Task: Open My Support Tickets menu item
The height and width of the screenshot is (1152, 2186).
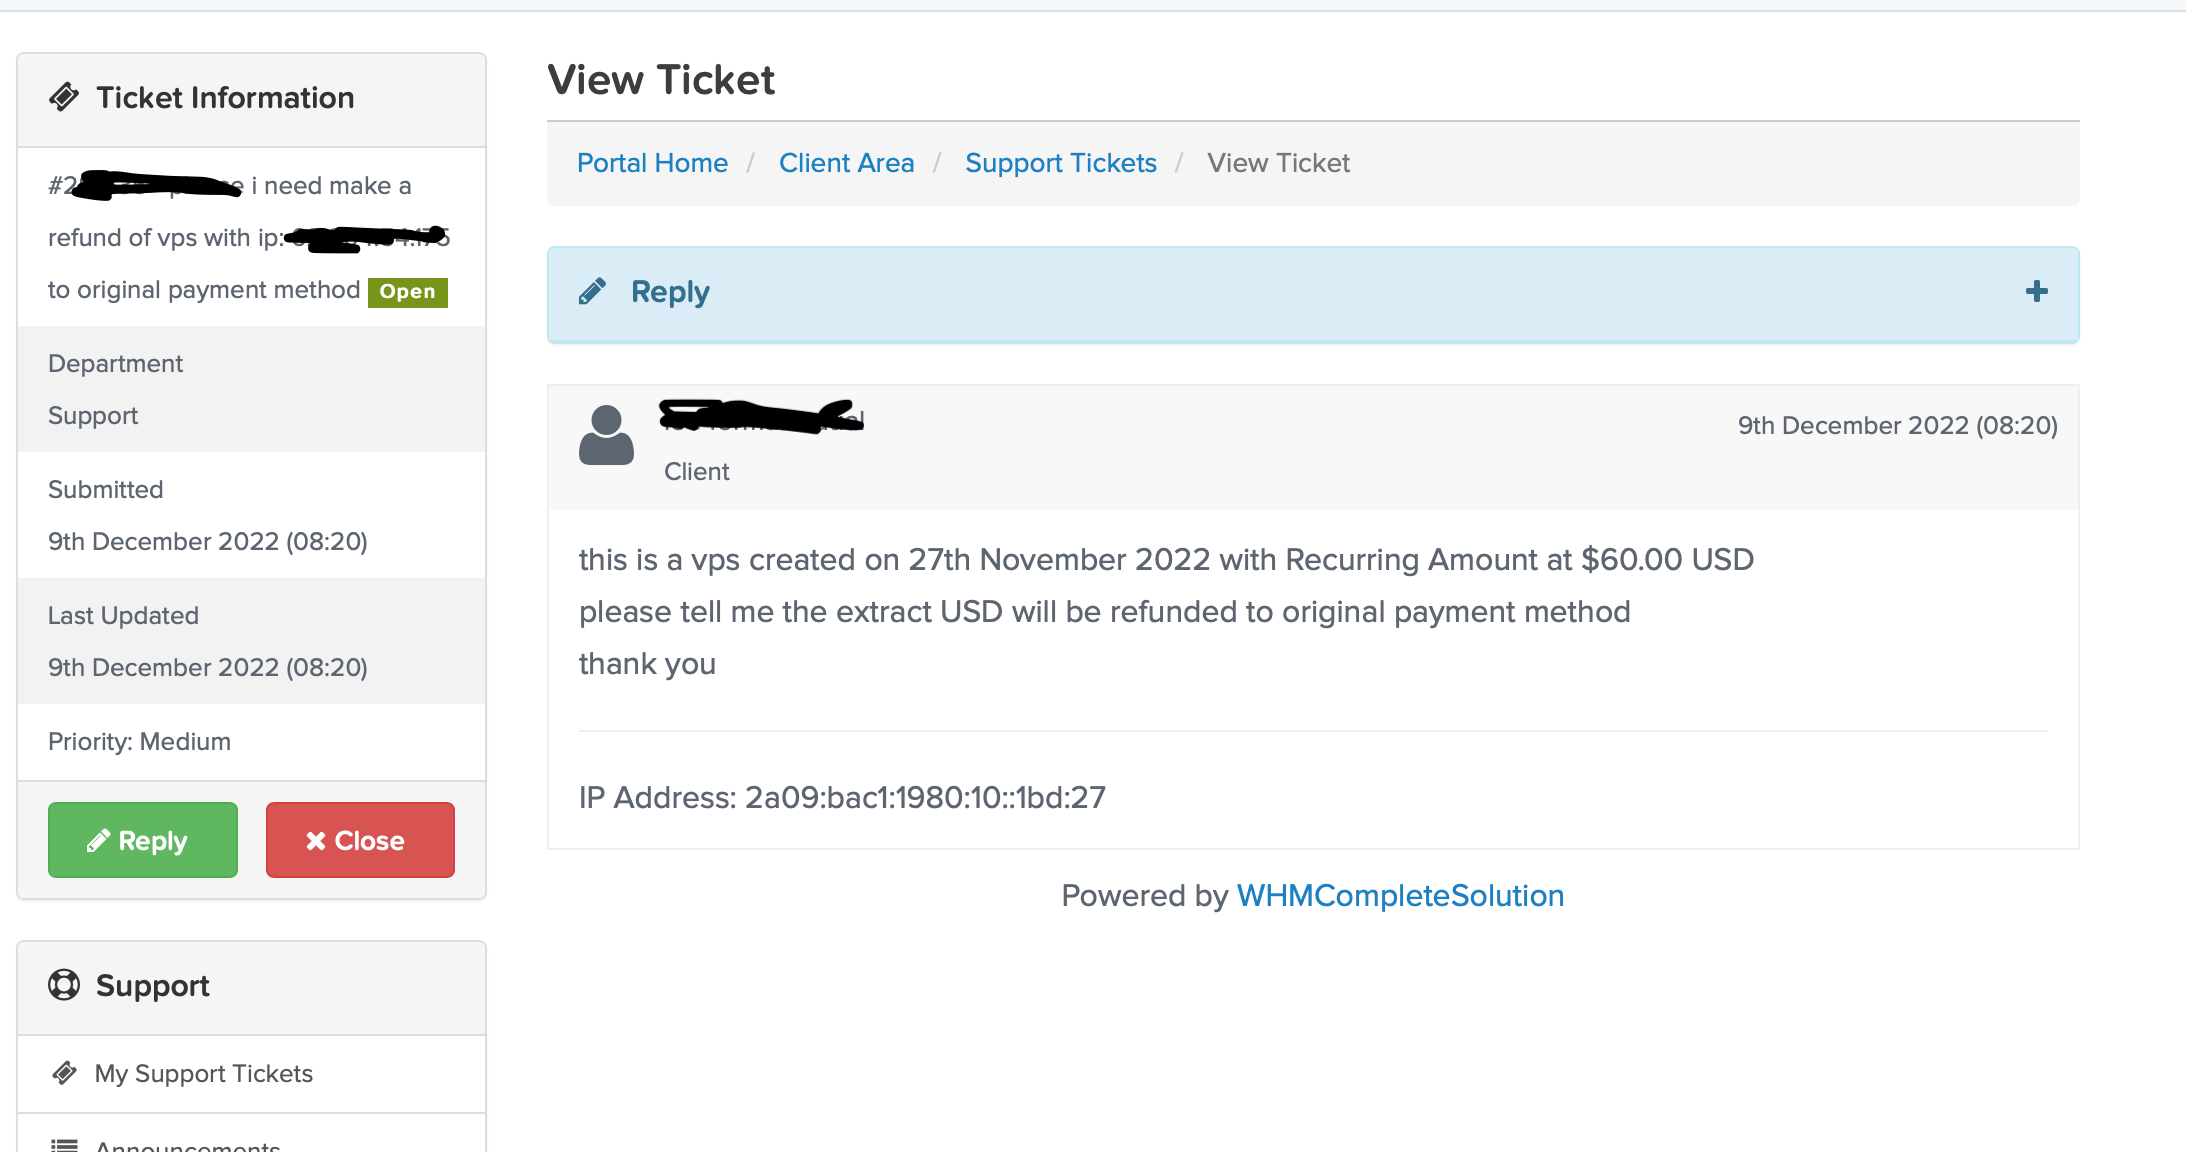Action: click(203, 1073)
